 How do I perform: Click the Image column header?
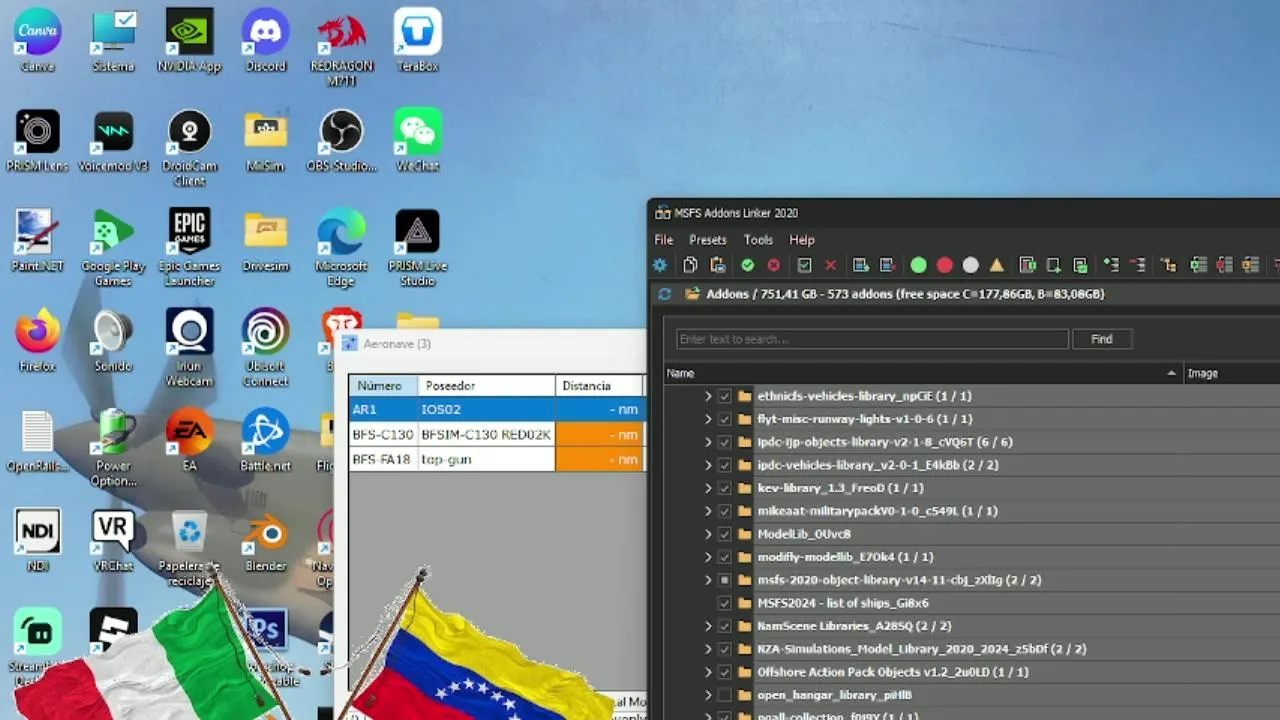[1231, 373]
